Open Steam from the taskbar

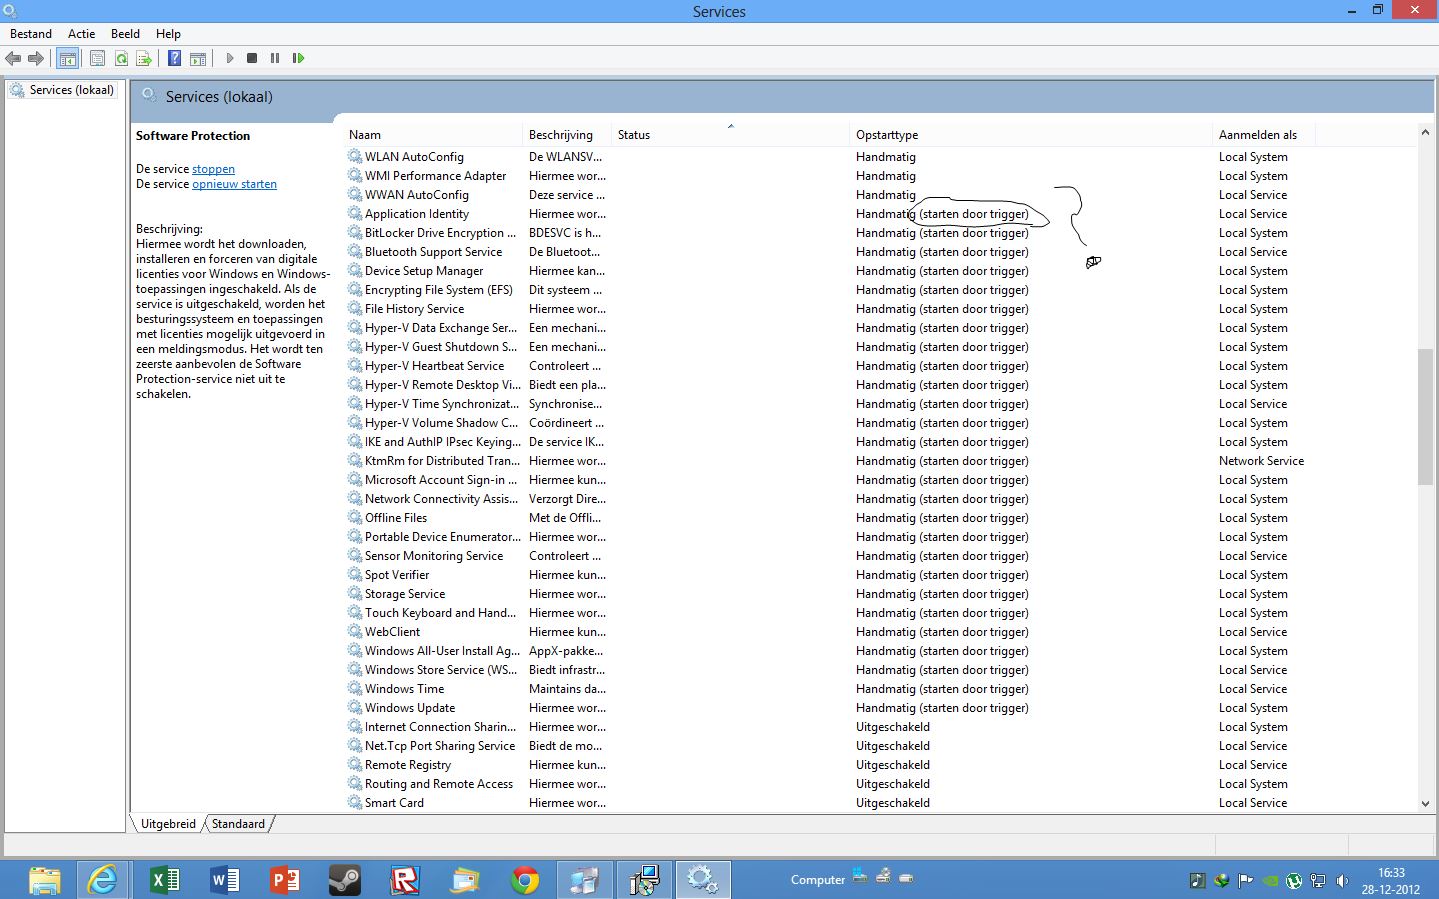point(344,880)
